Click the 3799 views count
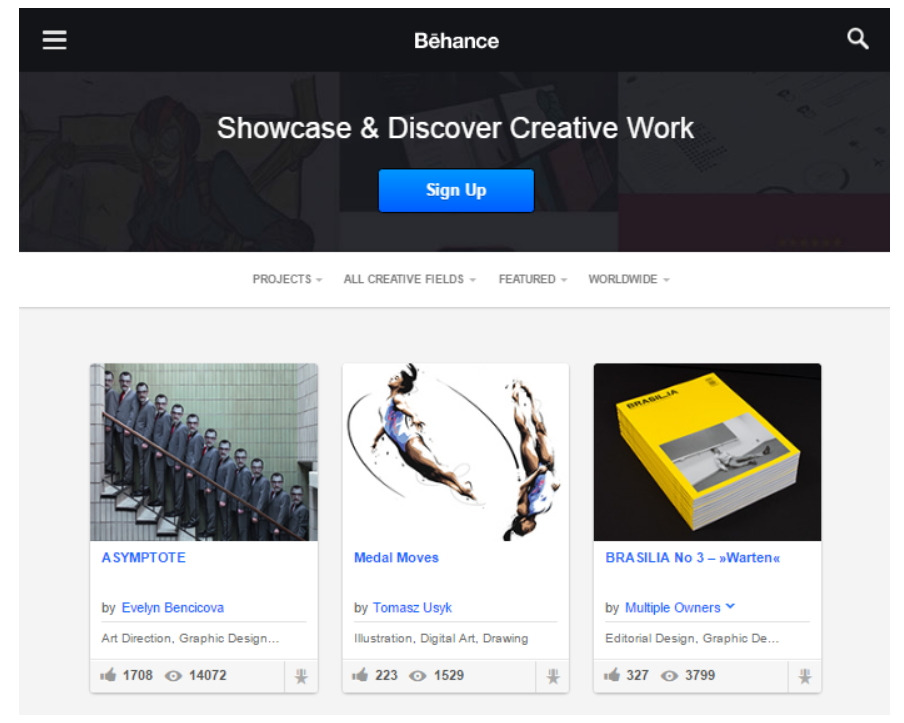The height and width of the screenshot is (723, 904). pos(700,675)
